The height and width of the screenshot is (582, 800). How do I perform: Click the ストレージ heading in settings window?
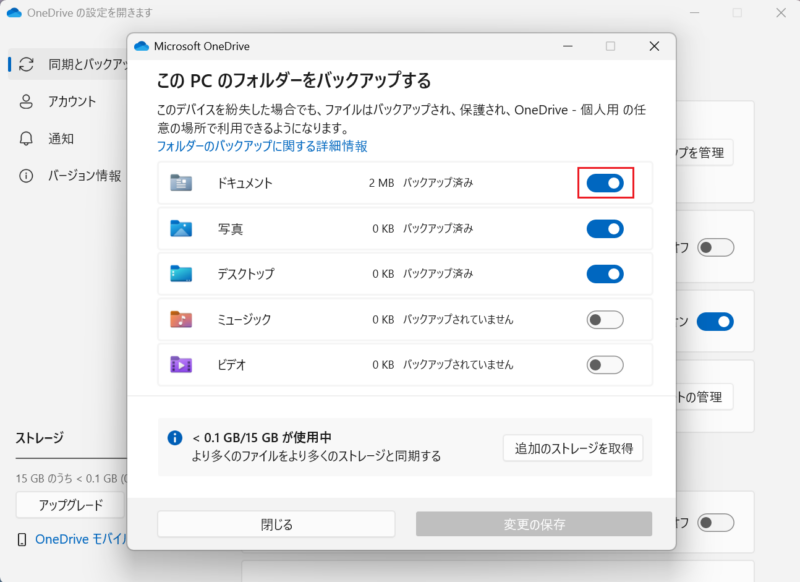(x=39, y=438)
